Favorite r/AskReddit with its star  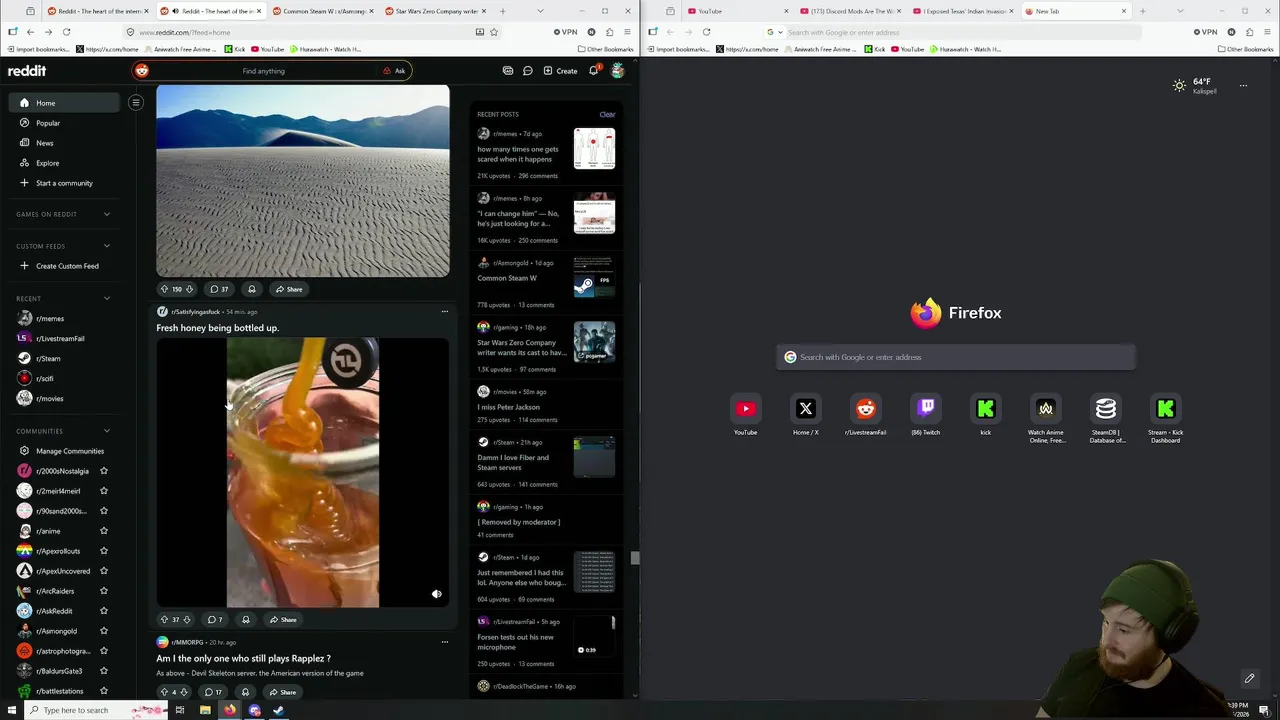pos(104,611)
